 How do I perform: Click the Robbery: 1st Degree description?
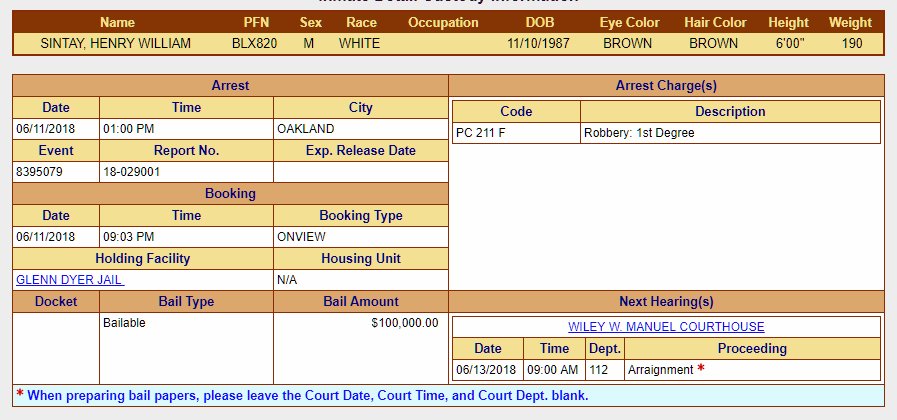(638, 133)
